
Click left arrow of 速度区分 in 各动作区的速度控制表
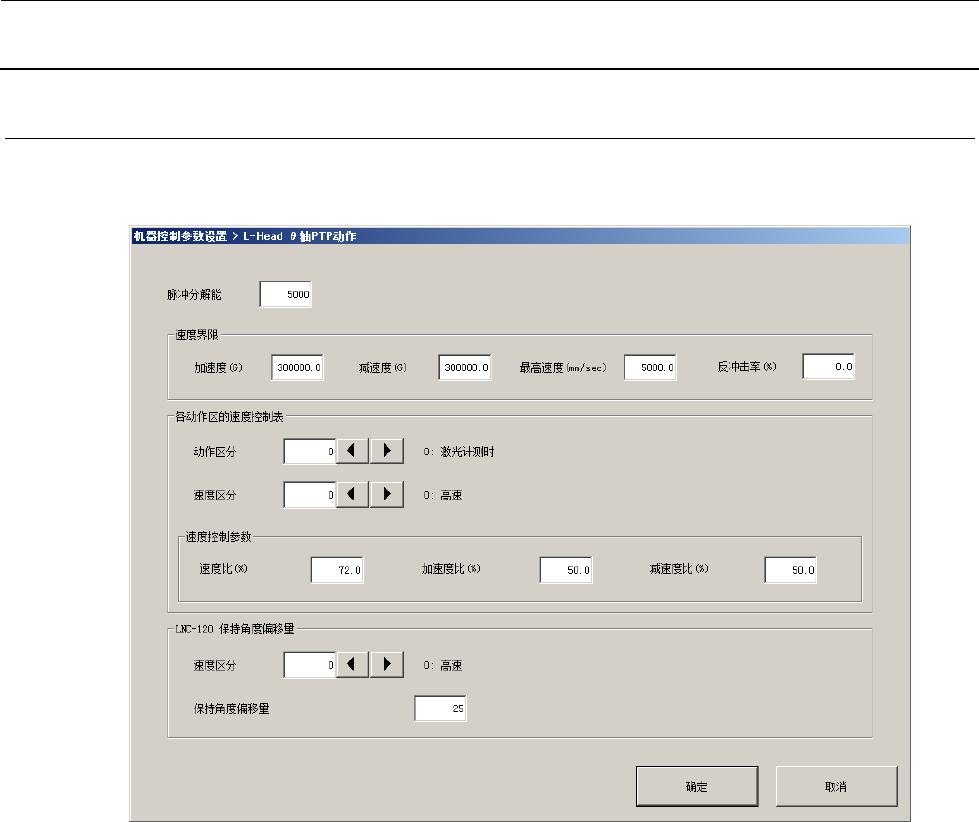click(353, 494)
